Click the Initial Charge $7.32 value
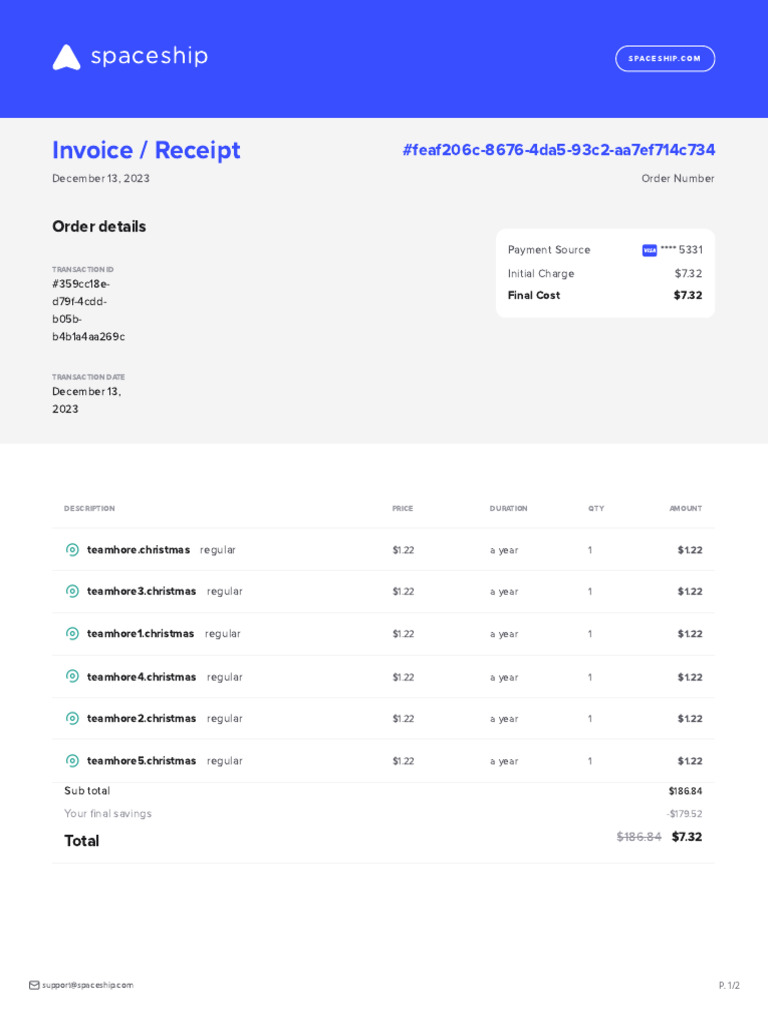Screen dimensions: 768x1024 coord(688,274)
